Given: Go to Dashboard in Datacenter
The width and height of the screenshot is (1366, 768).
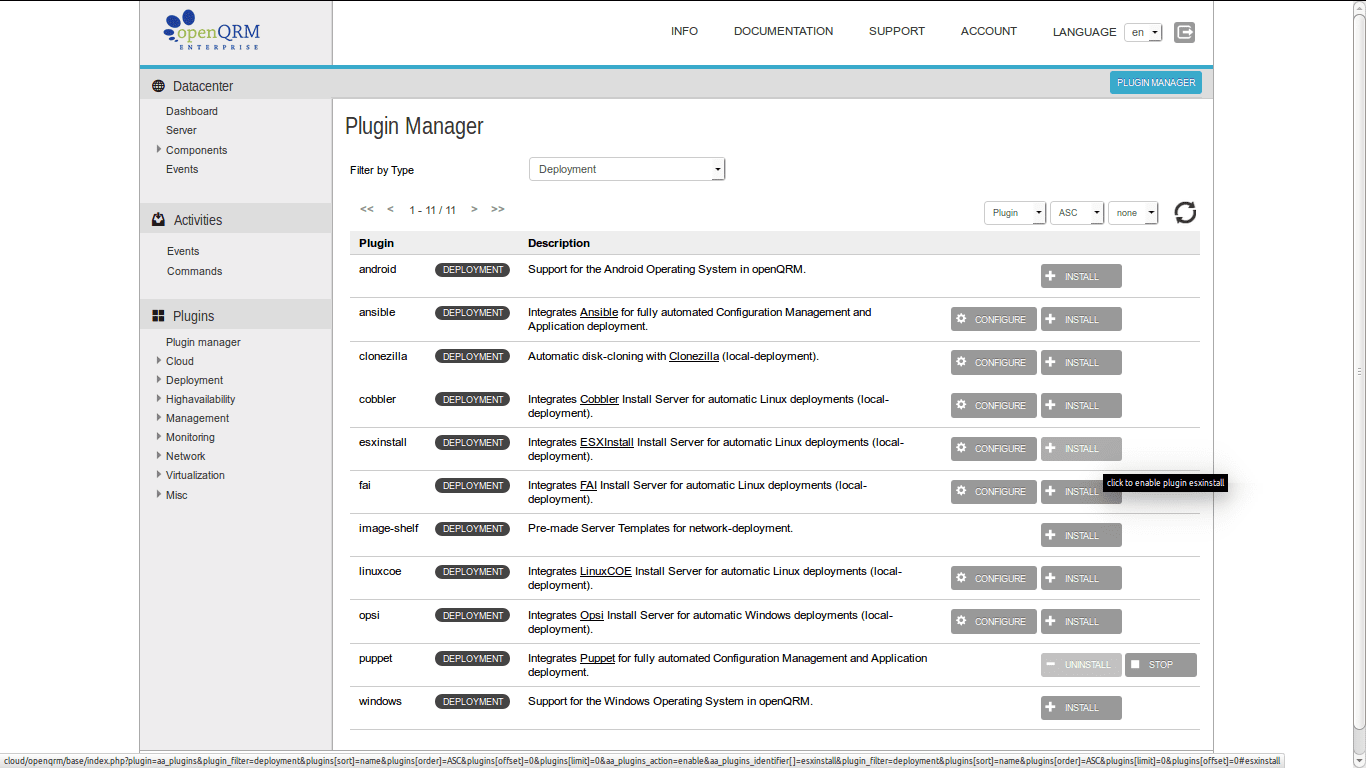Looking at the screenshot, I should (x=192, y=111).
